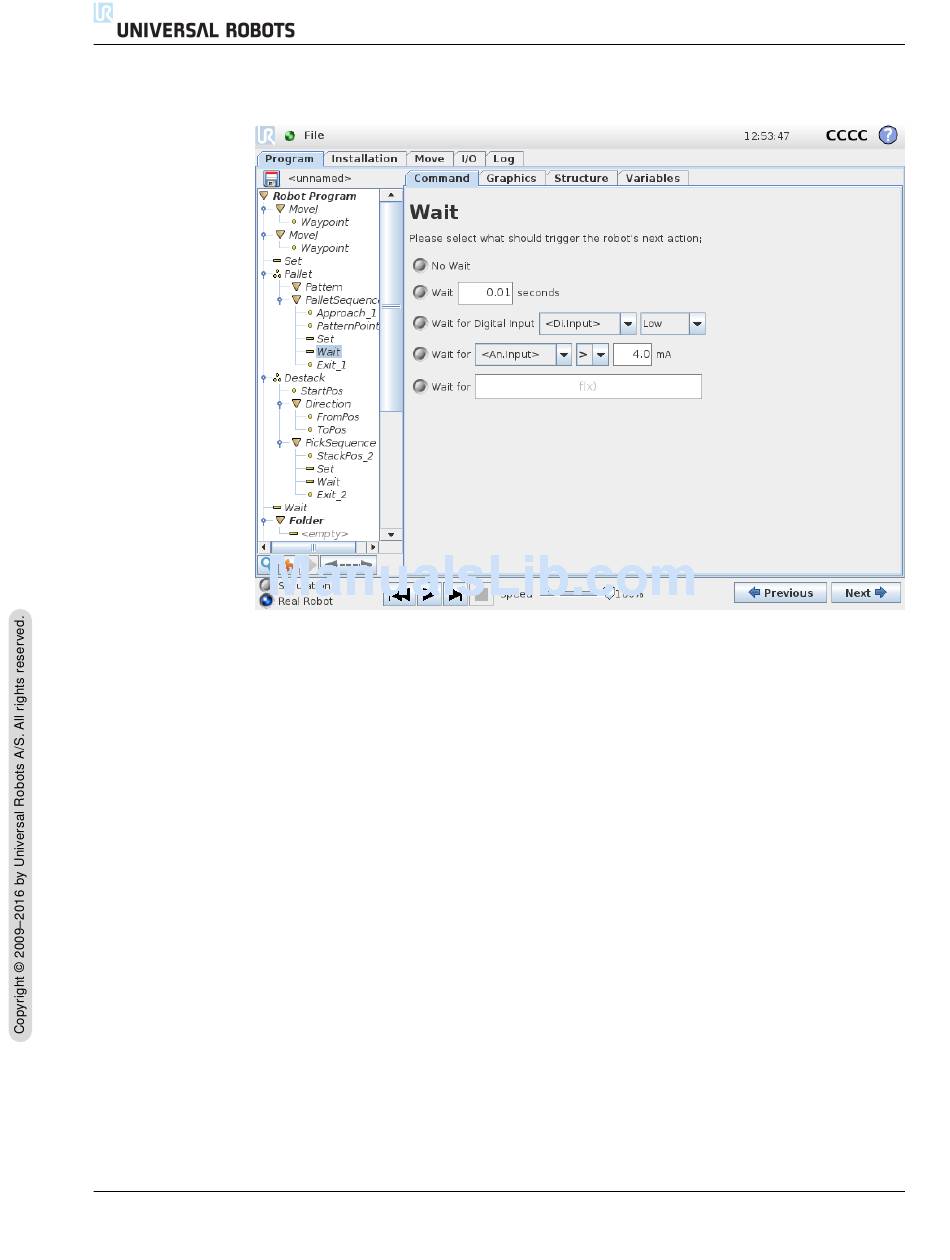Switch to the Graphics tab
The width and height of the screenshot is (950, 1260).
pyautogui.click(x=511, y=178)
